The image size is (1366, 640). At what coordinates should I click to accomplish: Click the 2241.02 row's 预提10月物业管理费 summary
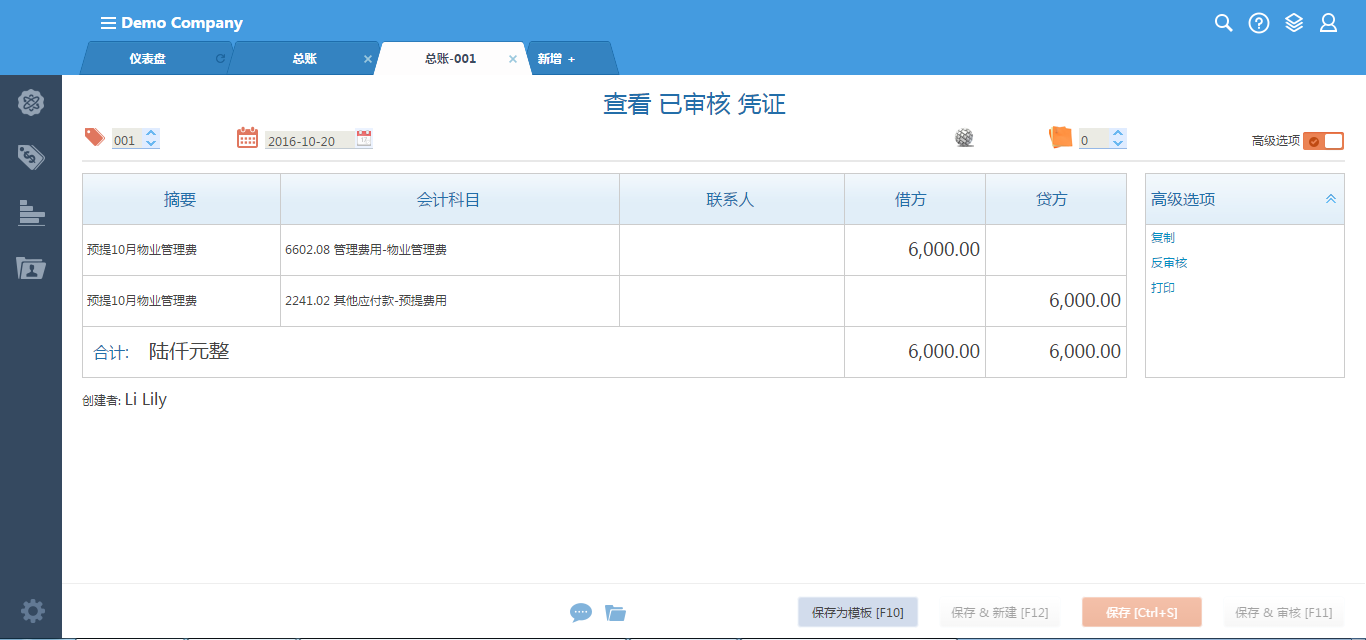pyautogui.click(x=142, y=301)
